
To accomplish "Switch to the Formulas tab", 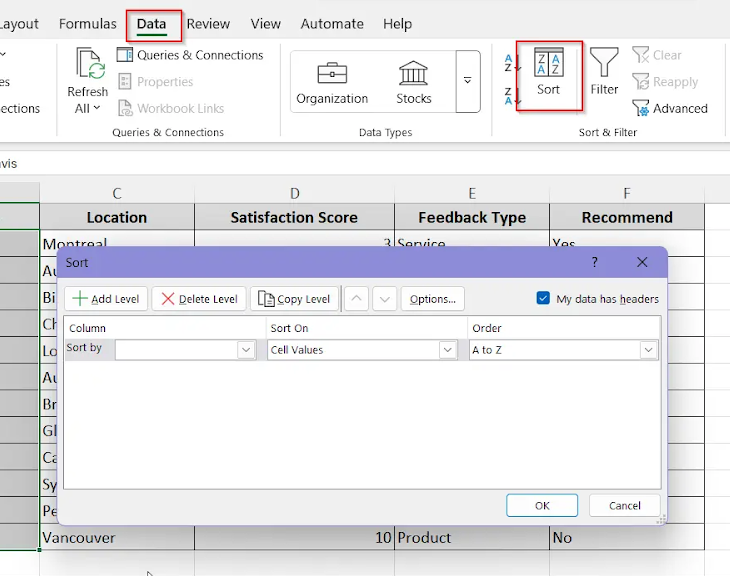I will pyautogui.click(x=88, y=24).
